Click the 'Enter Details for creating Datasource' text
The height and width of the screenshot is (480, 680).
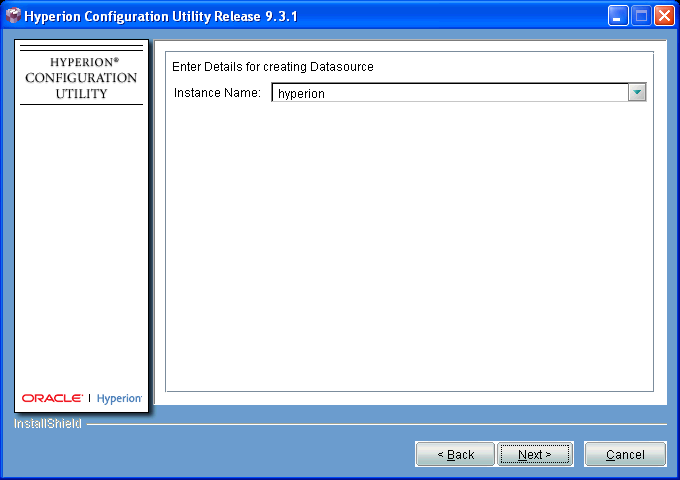pos(273,67)
